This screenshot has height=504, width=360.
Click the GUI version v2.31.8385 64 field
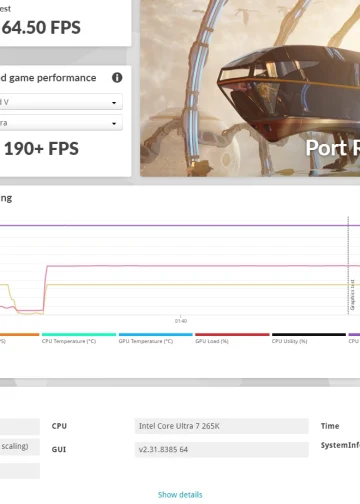221,449
